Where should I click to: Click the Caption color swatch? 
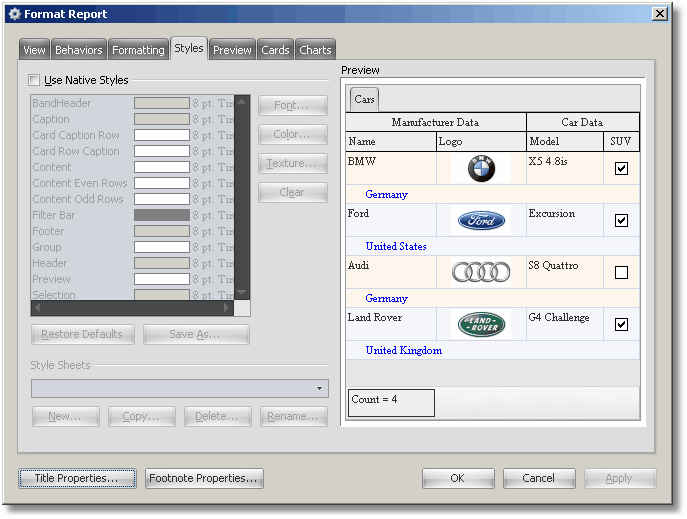162,119
